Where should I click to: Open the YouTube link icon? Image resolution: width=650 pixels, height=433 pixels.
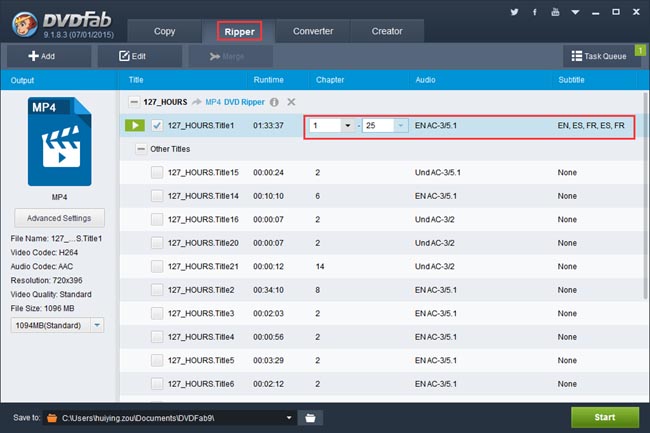555,12
